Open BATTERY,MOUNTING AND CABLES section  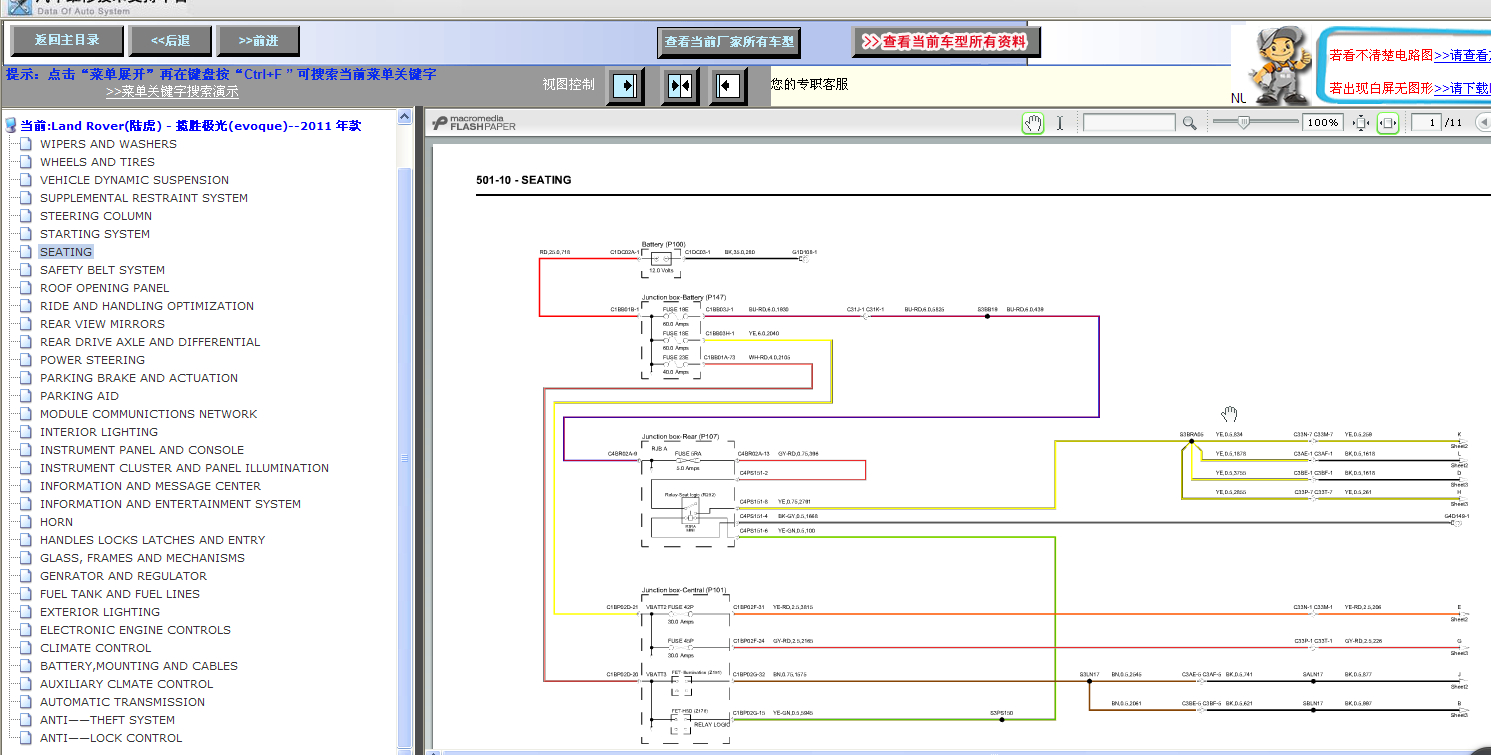point(139,666)
